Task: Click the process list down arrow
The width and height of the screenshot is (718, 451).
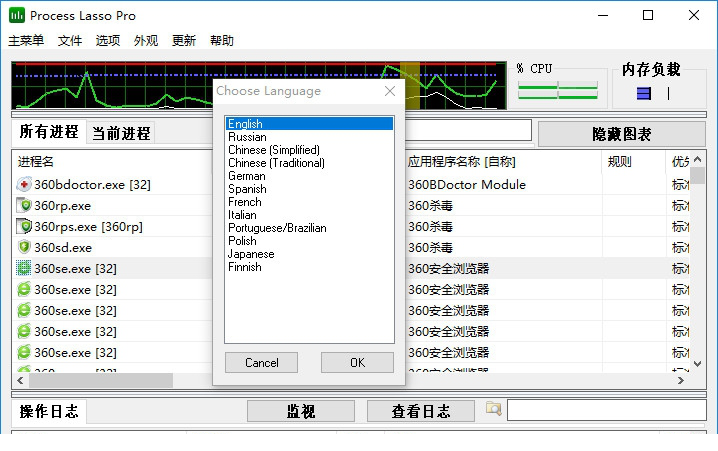Action: [x=697, y=364]
